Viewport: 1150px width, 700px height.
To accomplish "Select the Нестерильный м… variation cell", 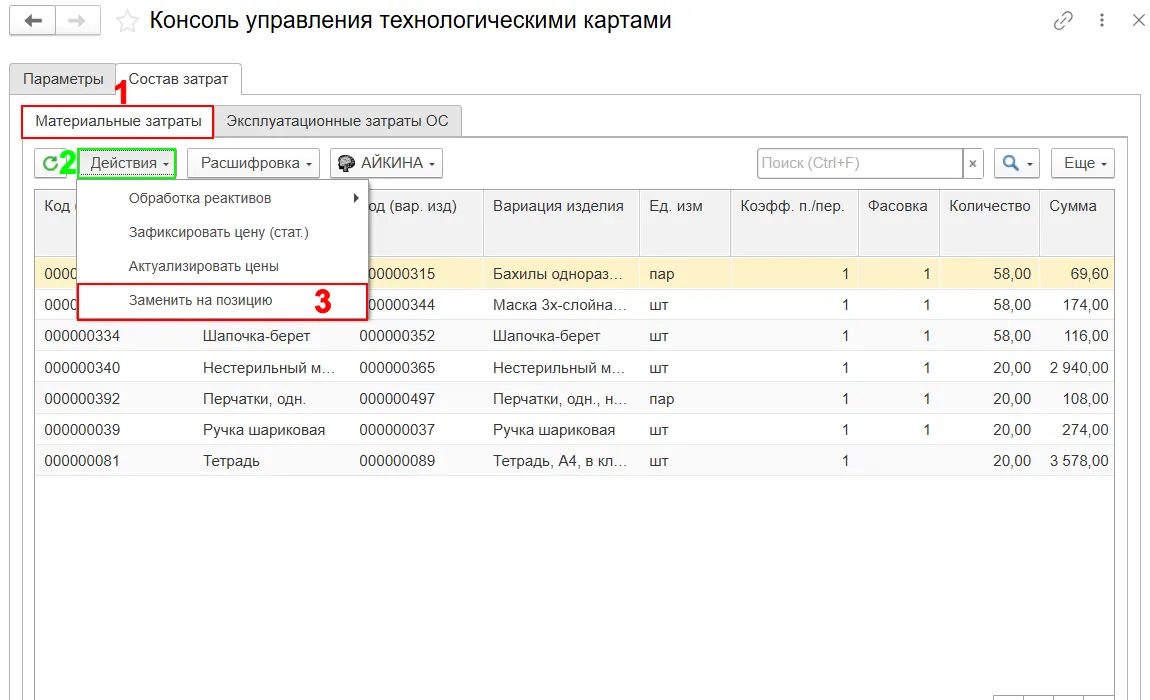I will [x=561, y=368].
